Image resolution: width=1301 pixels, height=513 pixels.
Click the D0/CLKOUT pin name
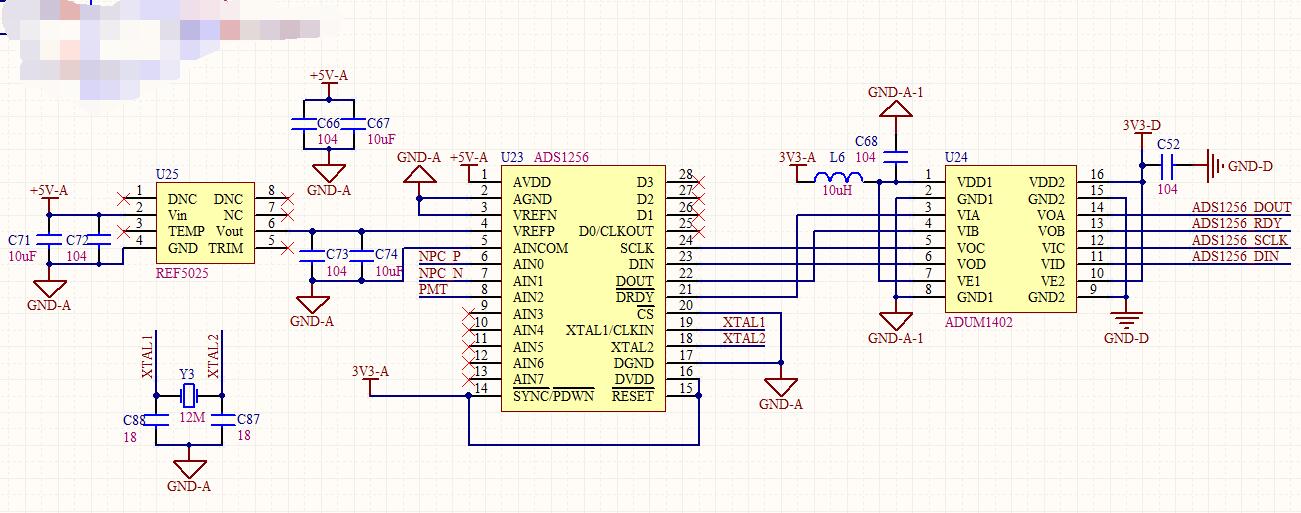(616, 231)
